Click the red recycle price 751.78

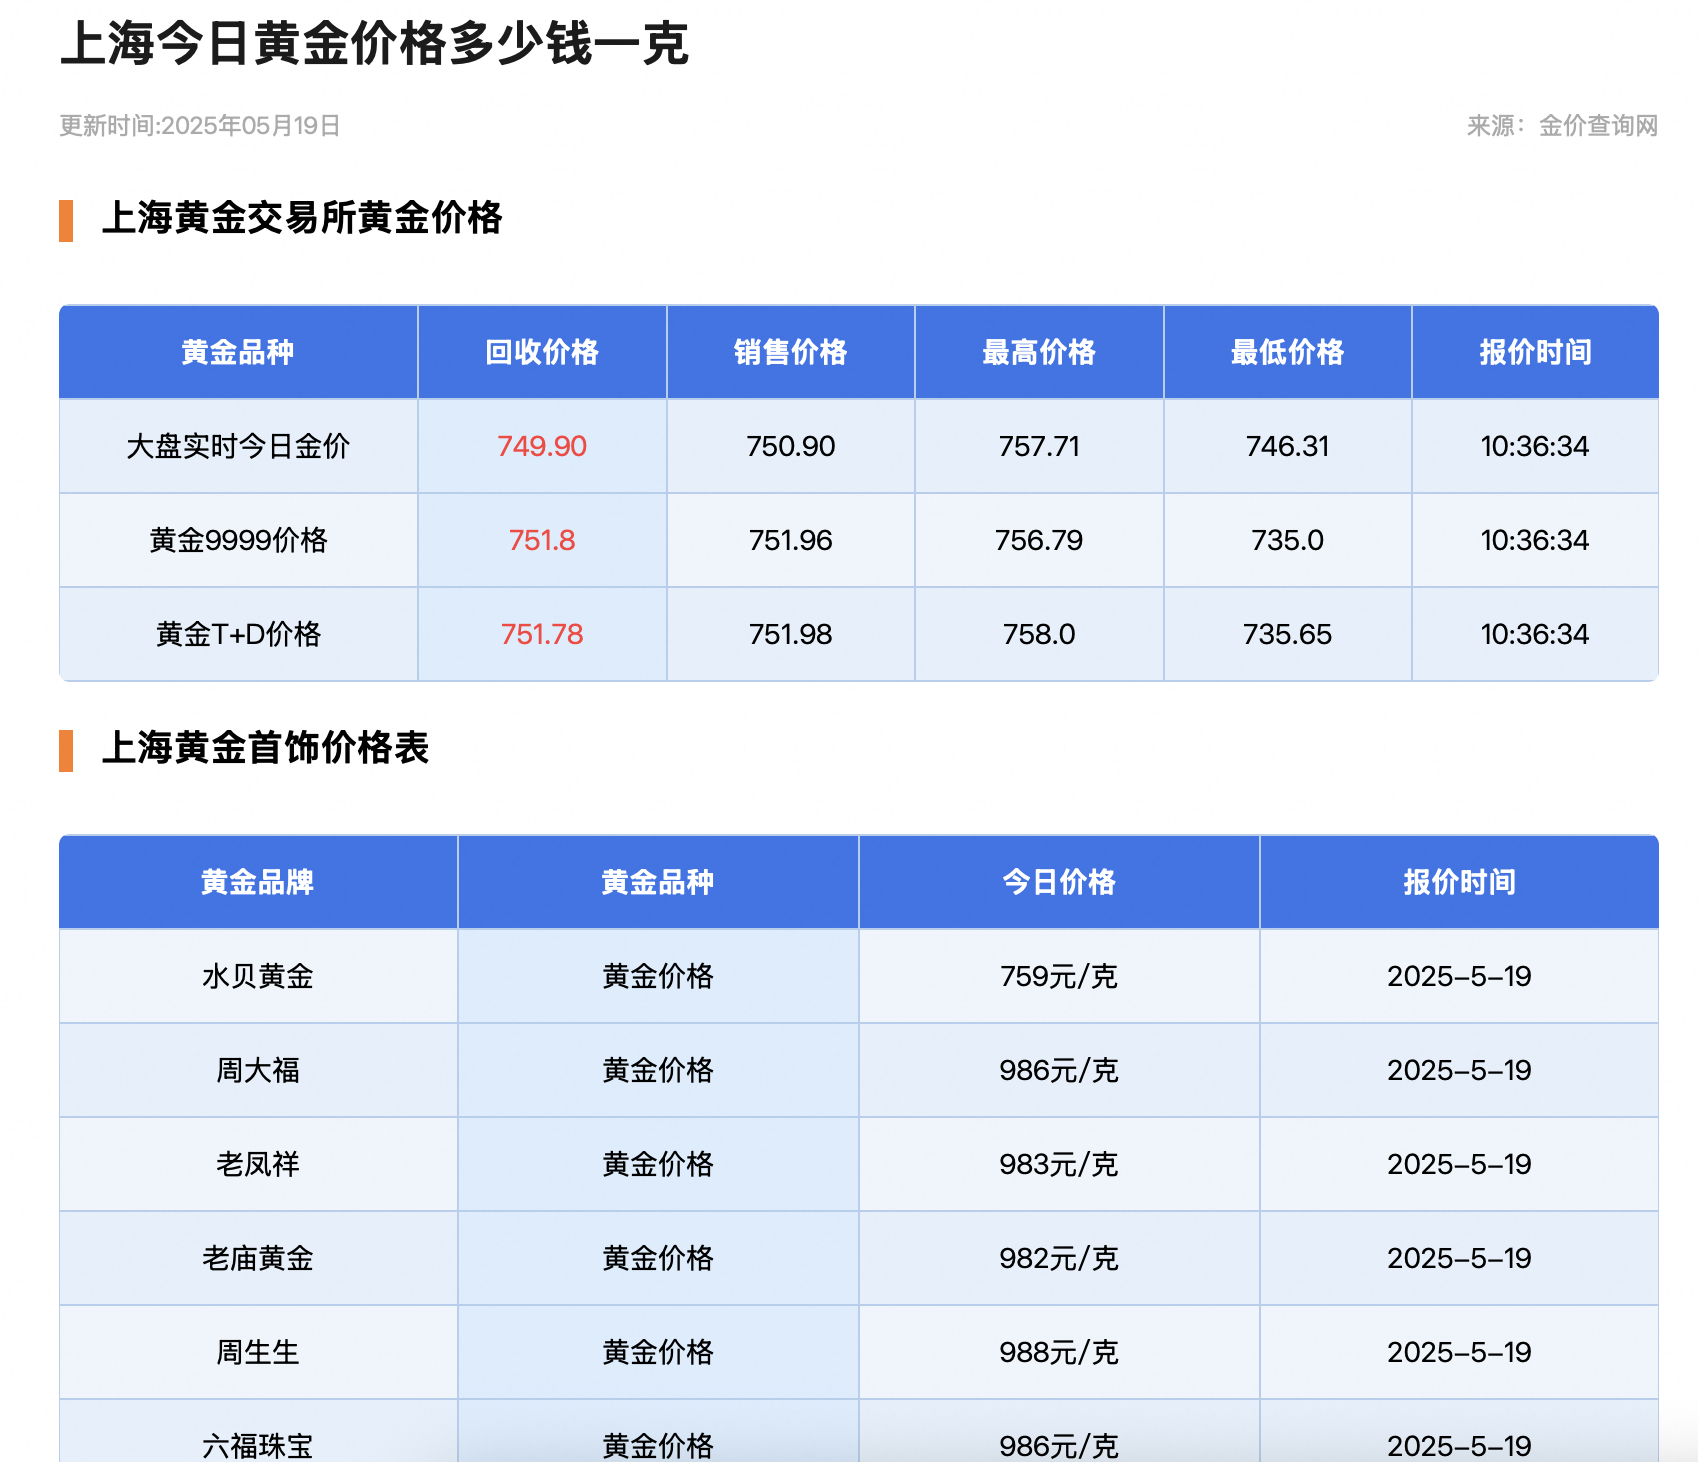pos(542,634)
